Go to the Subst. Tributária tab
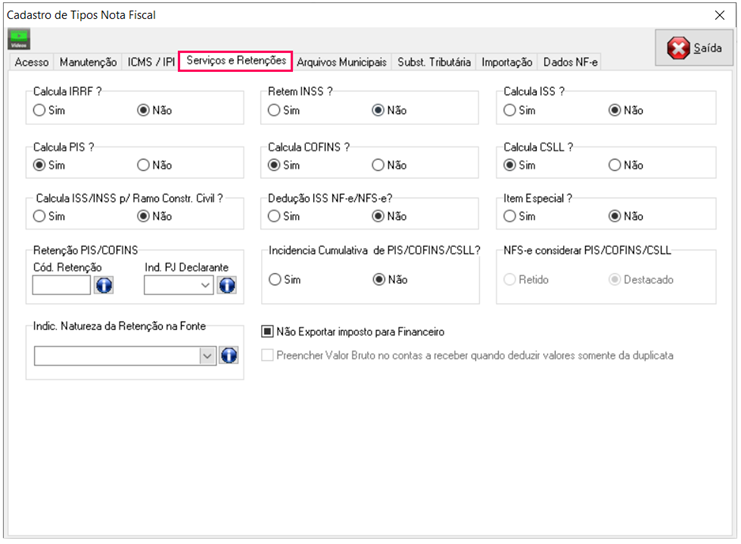The width and height of the screenshot is (741, 544). pyautogui.click(x=434, y=62)
